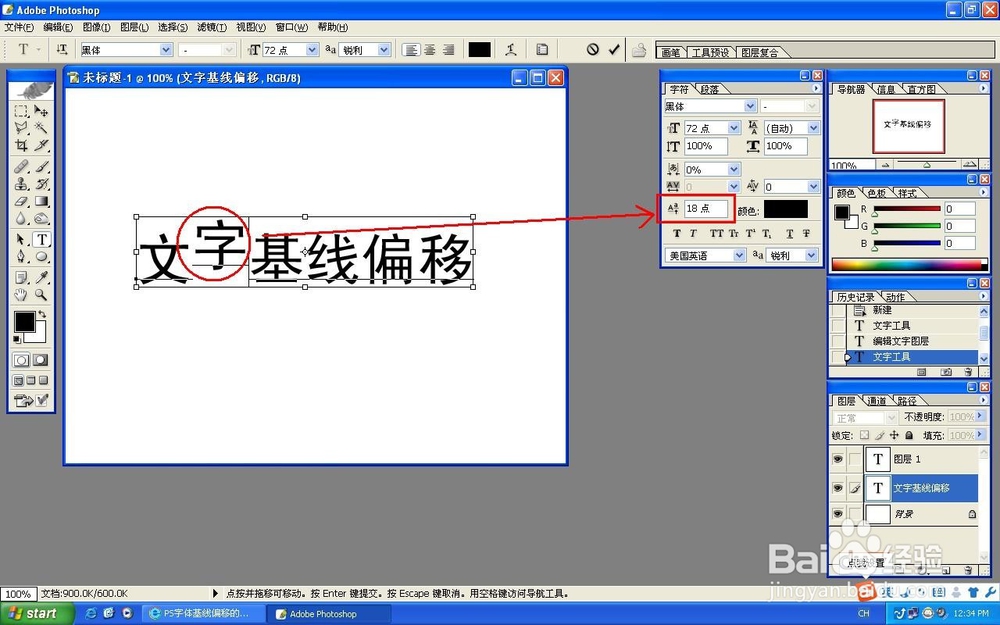Viewport: 1000px width, 625px height.
Task: Open 滤镜(T) menu
Action: click(212, 27)
